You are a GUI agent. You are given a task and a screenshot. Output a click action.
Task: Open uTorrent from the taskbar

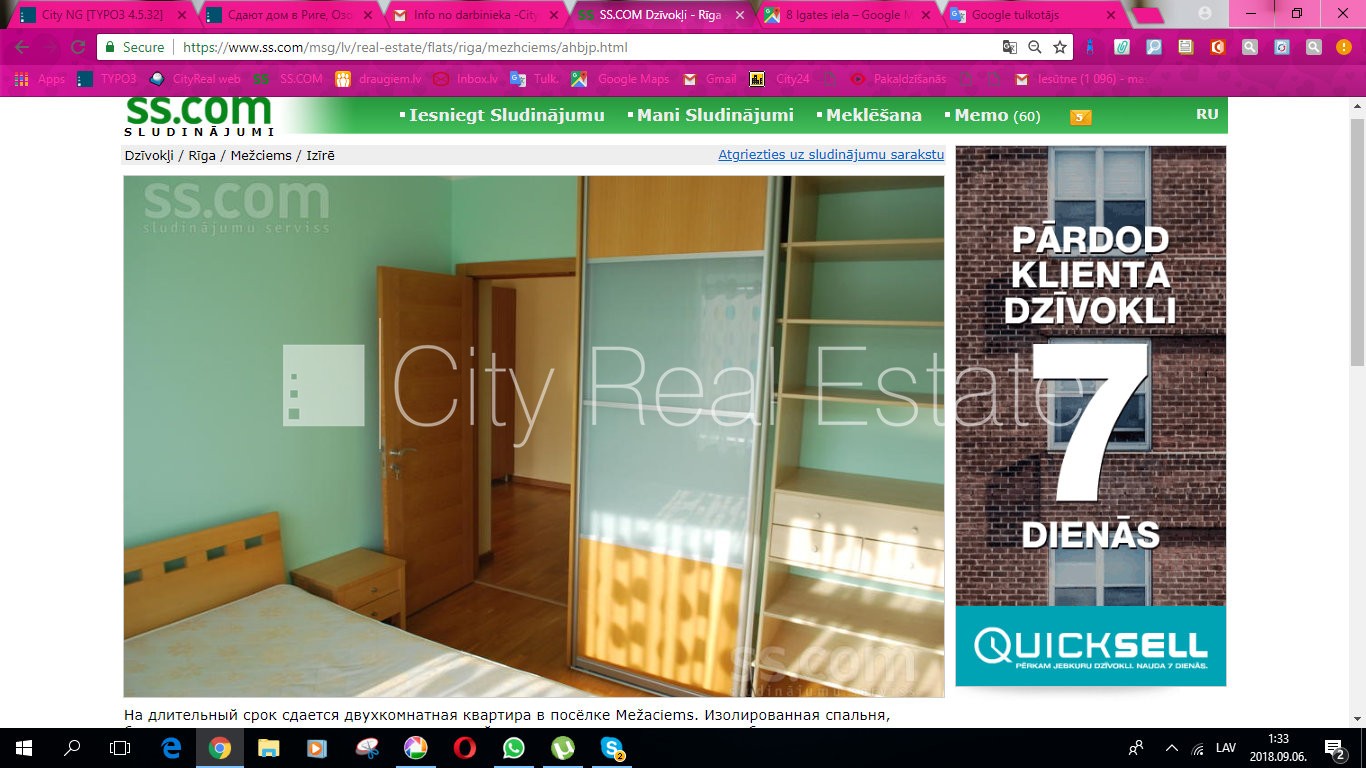[562, 748]
